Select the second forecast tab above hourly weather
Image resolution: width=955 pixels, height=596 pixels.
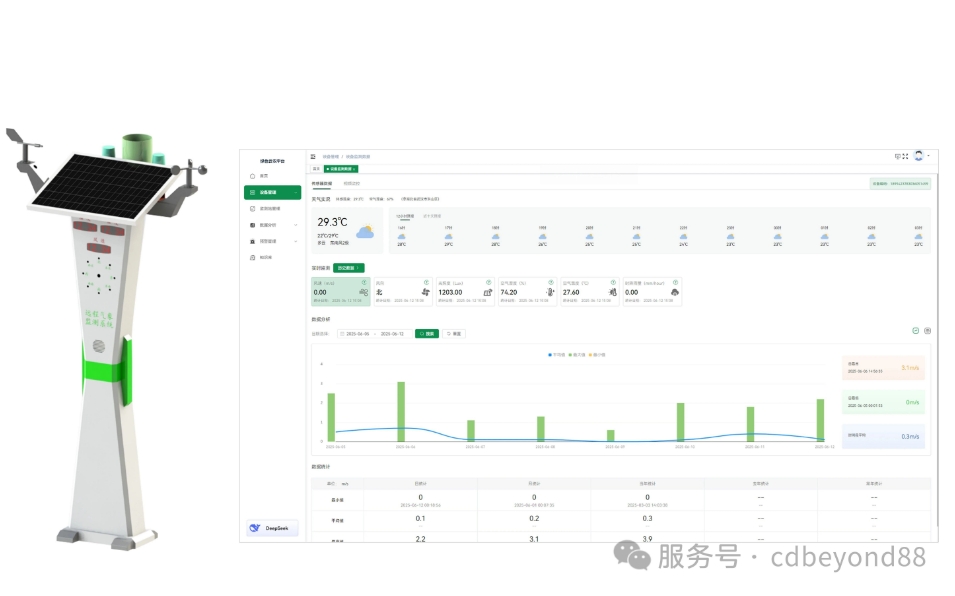pyautogui.click(x=432, y=215)
